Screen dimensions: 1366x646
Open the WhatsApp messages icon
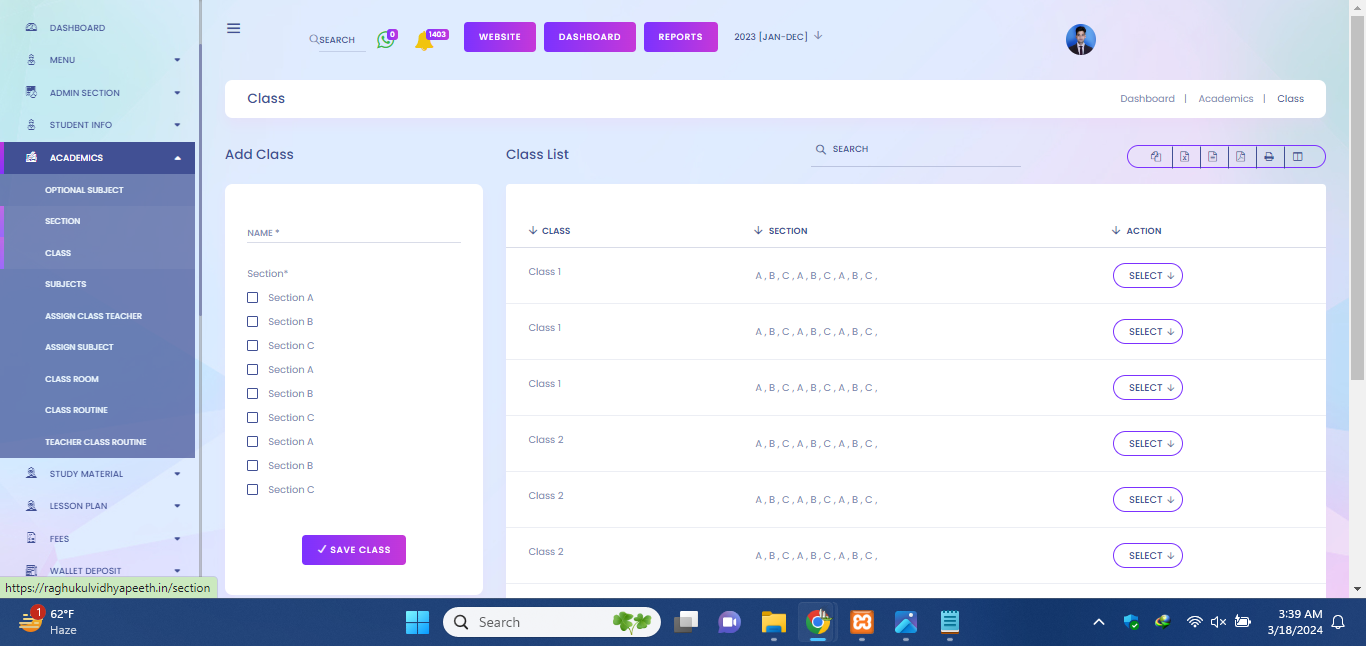pos(385,40)
